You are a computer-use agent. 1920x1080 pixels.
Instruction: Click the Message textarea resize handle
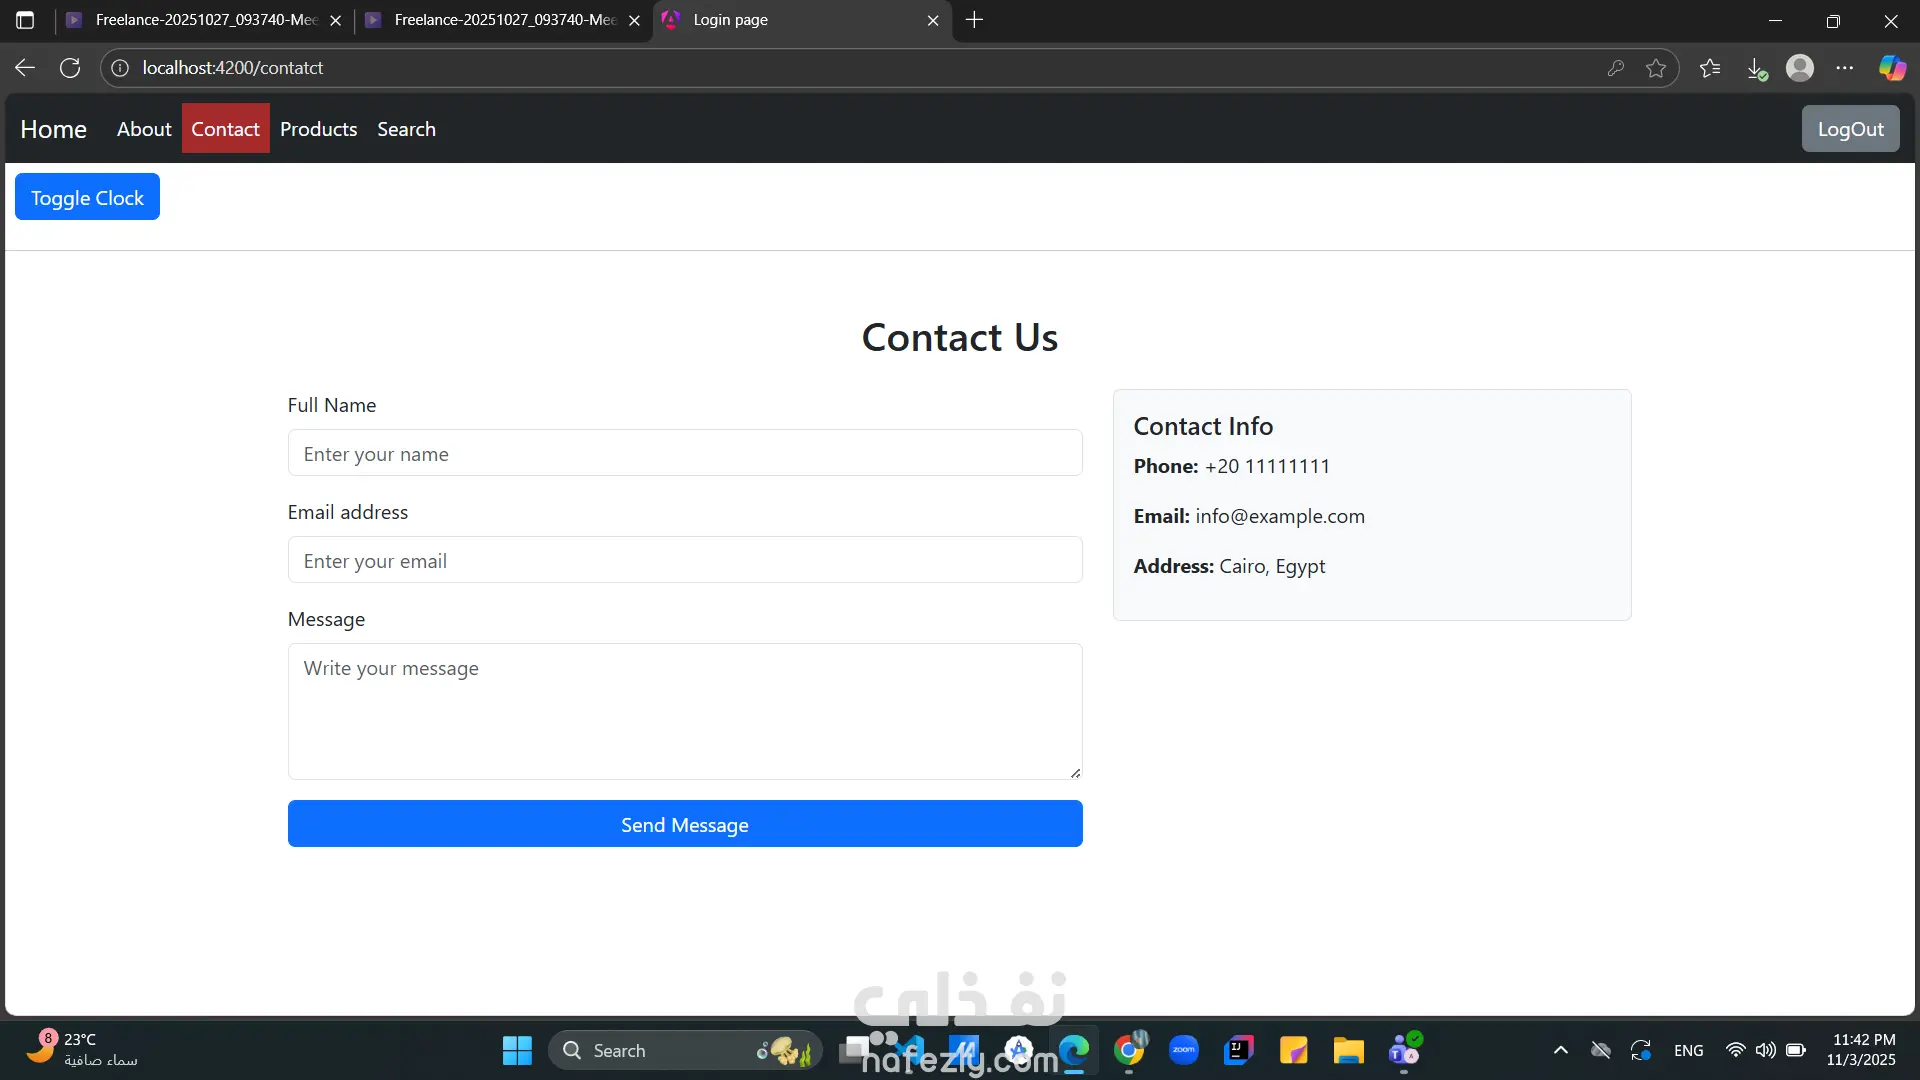(1075, 772)
